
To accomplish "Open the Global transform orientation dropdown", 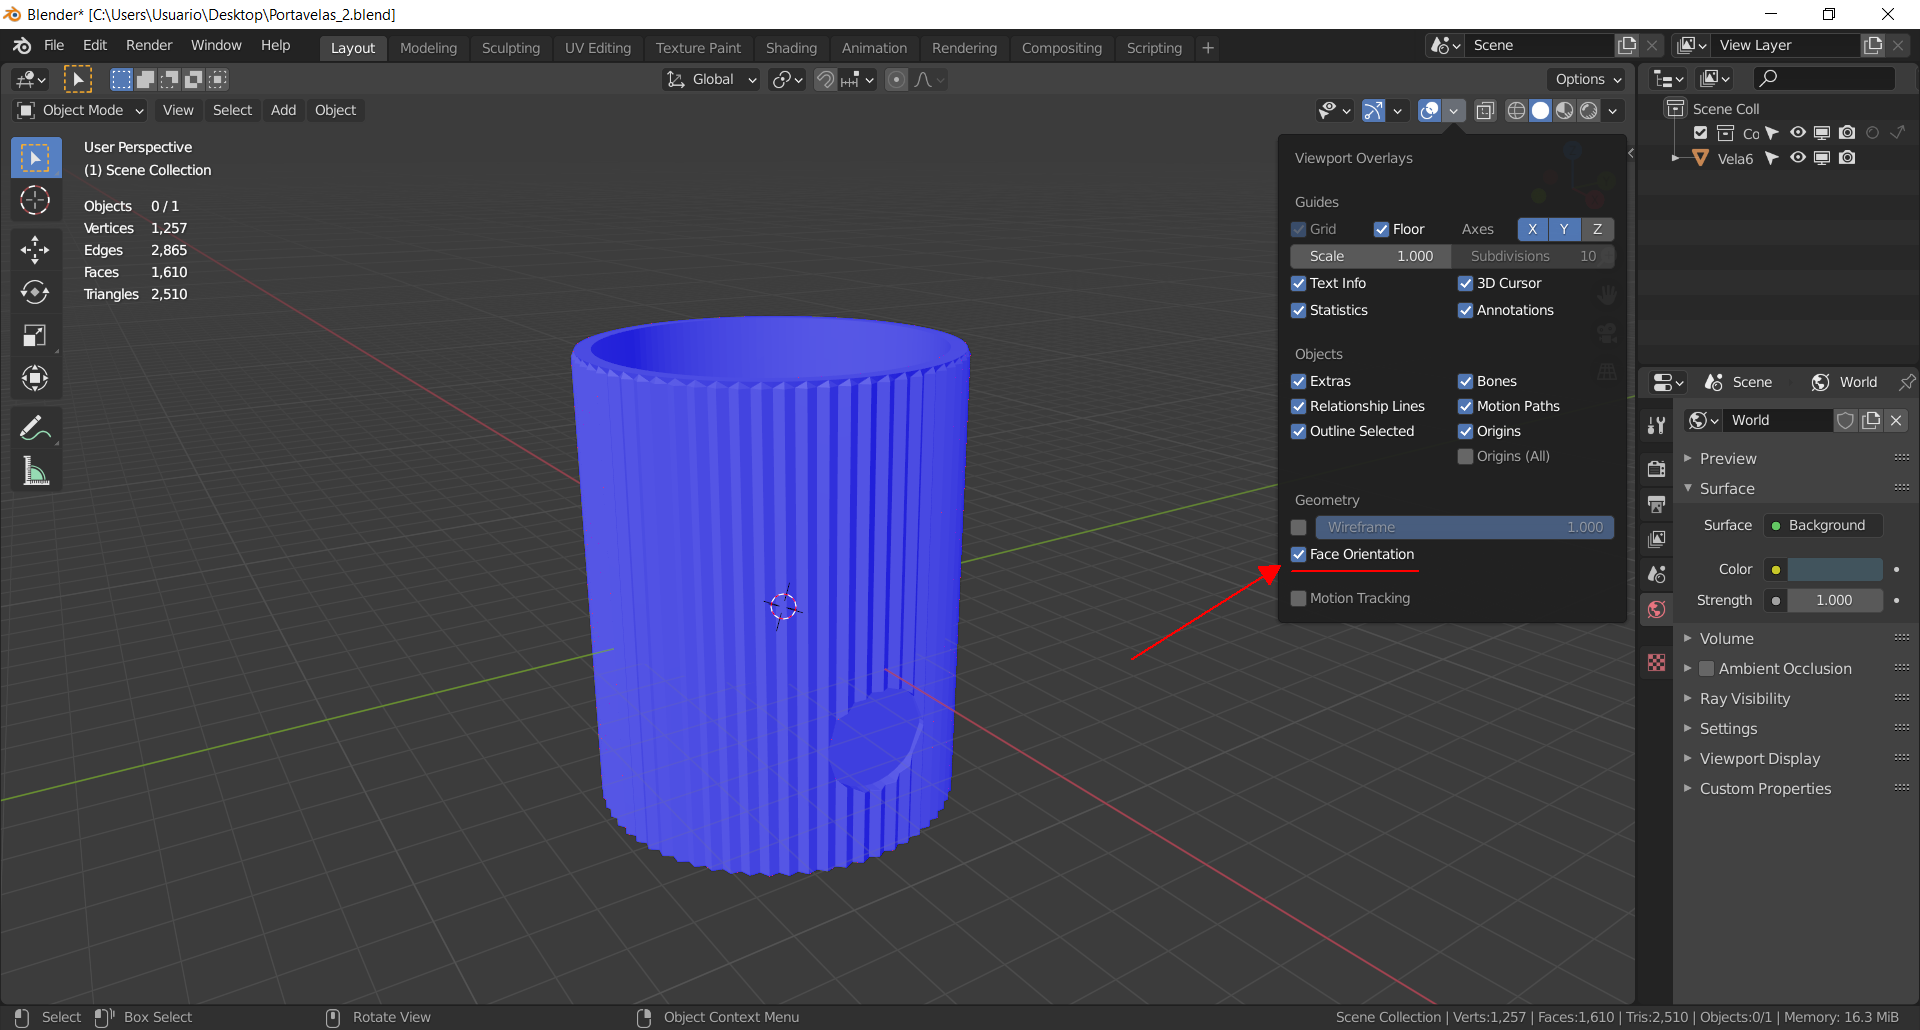I will tap(712, 79).
